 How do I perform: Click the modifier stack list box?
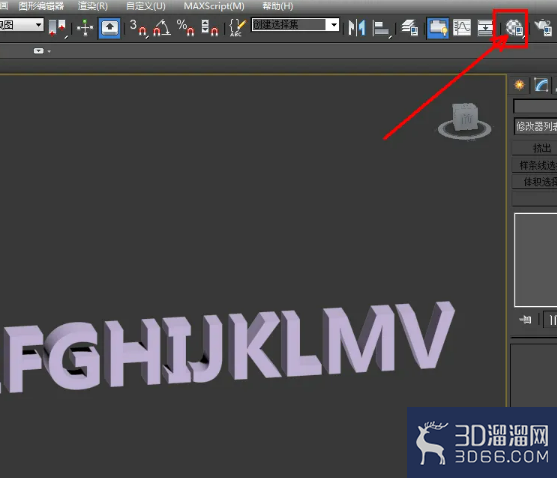[x=535, y=260]
